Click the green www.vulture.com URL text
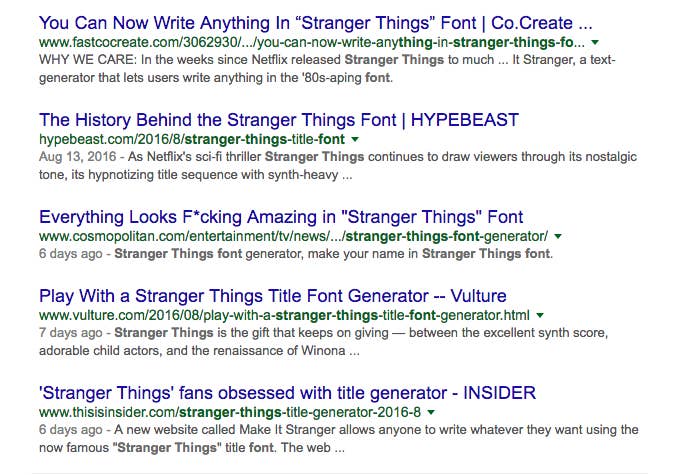This screenshot has width=691, height=475. [284, 315]
